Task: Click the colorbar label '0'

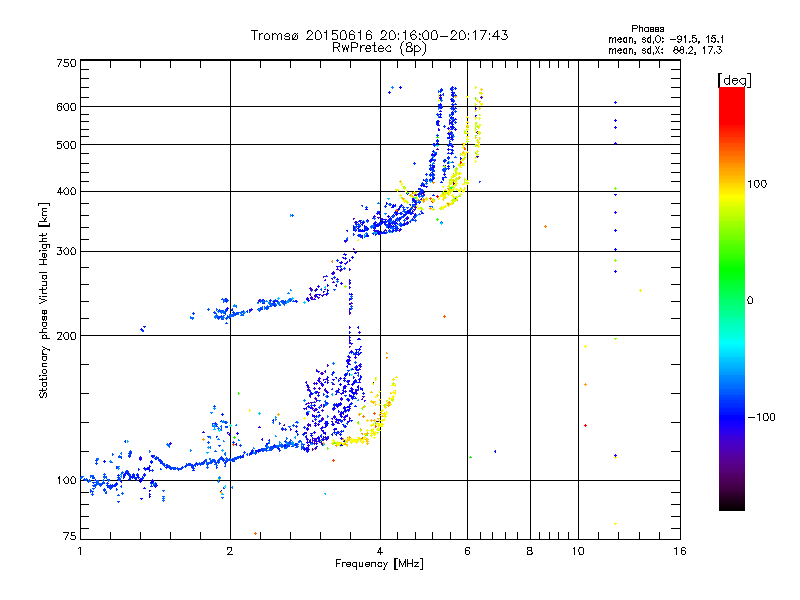Action: click(x=750, y=301)
